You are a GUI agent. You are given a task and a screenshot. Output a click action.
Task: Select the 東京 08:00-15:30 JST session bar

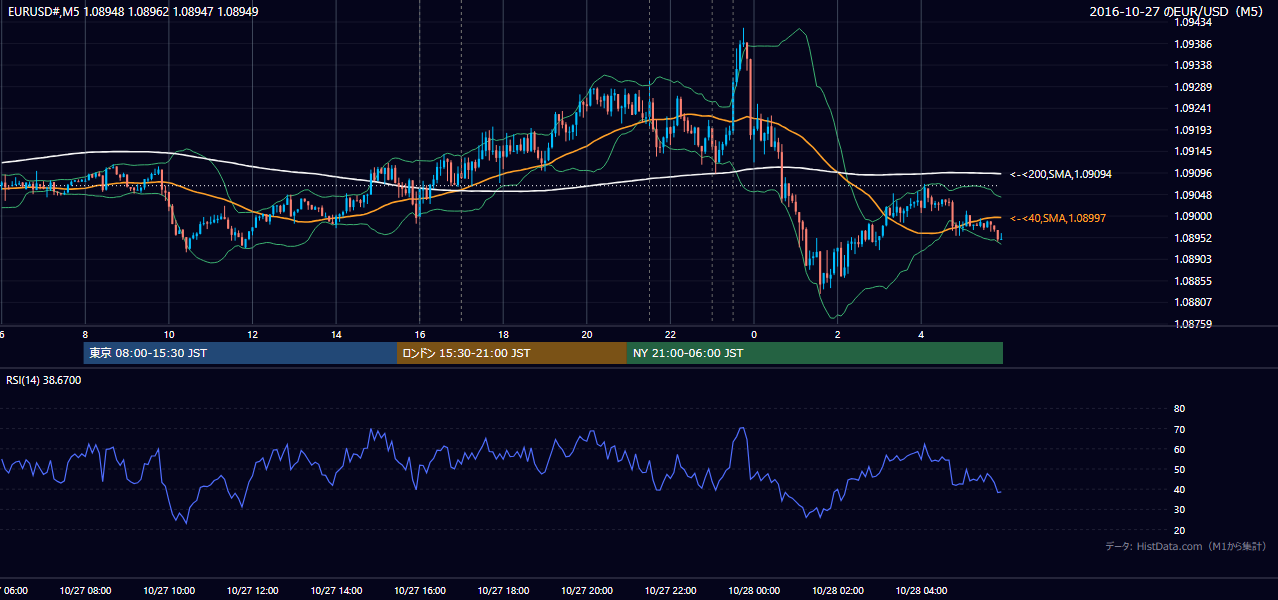point(240,353)
